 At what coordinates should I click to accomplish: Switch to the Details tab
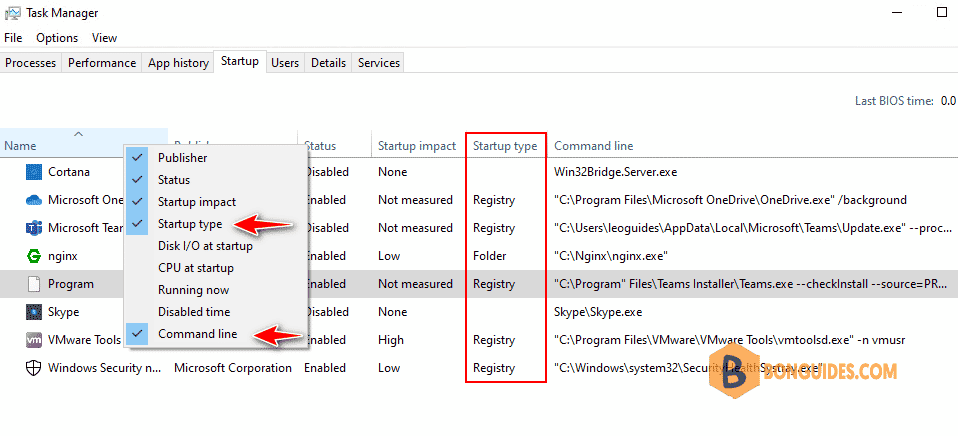[328, 63]
